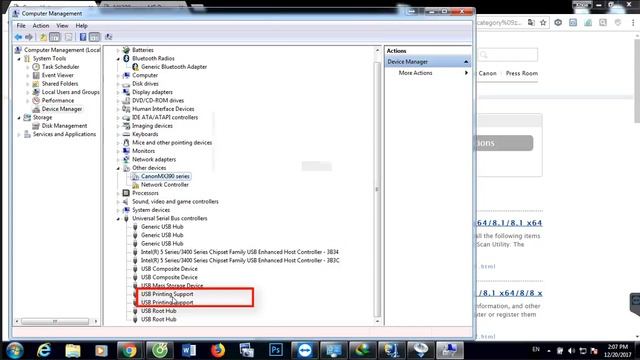Viewport: 640px width, 360px height.
Task: Toggle the Show/Hide Console Tree toolbar icon
Action: [54, 37]
